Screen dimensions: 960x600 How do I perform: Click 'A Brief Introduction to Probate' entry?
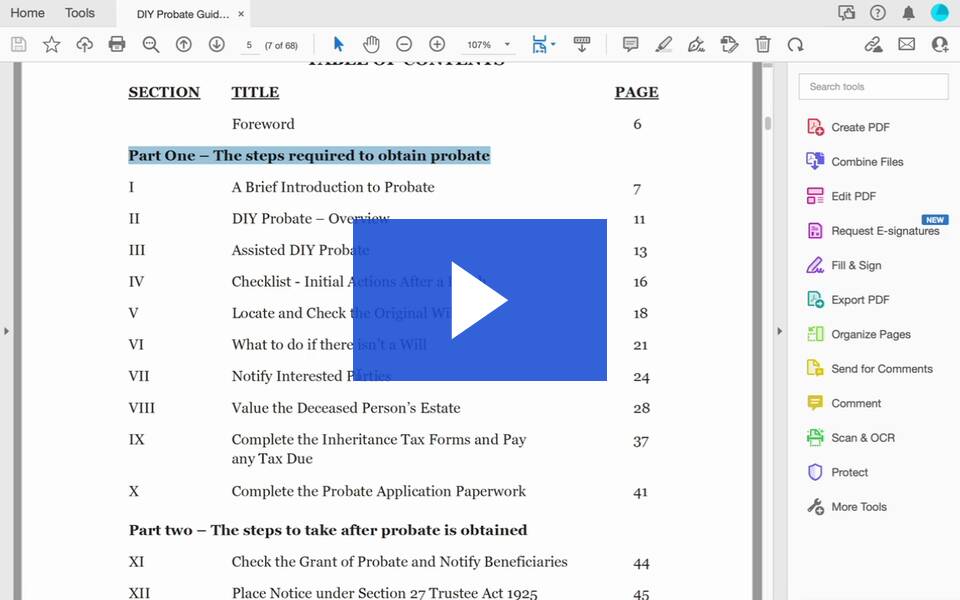point(333,187)
